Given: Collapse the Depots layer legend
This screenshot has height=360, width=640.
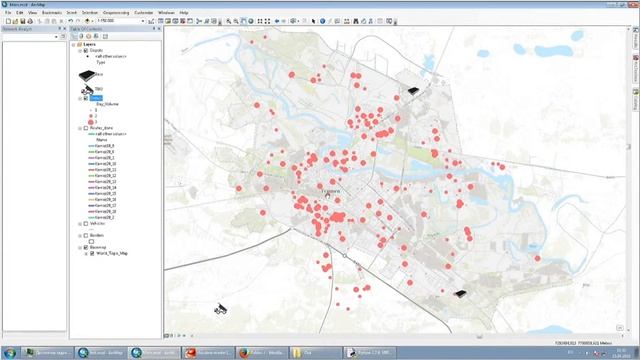Looking at the screenshot, I should coord(80,50).
